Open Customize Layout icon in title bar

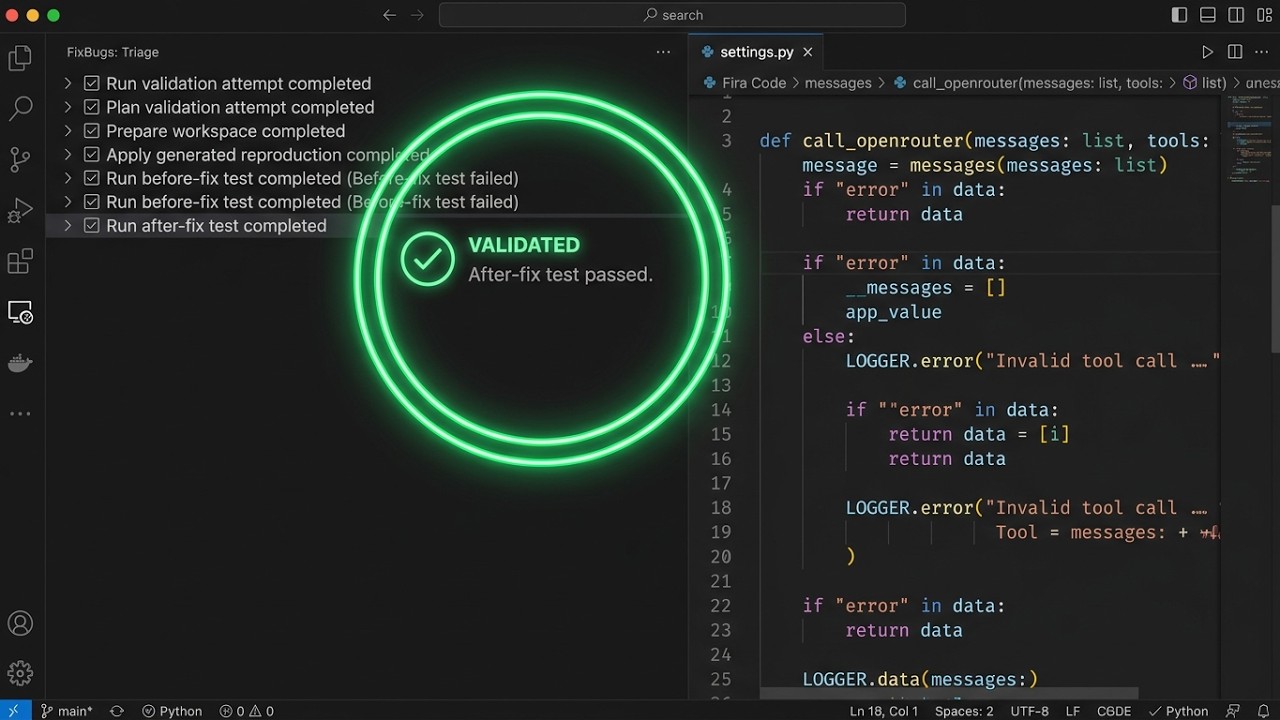(1263, 15)
